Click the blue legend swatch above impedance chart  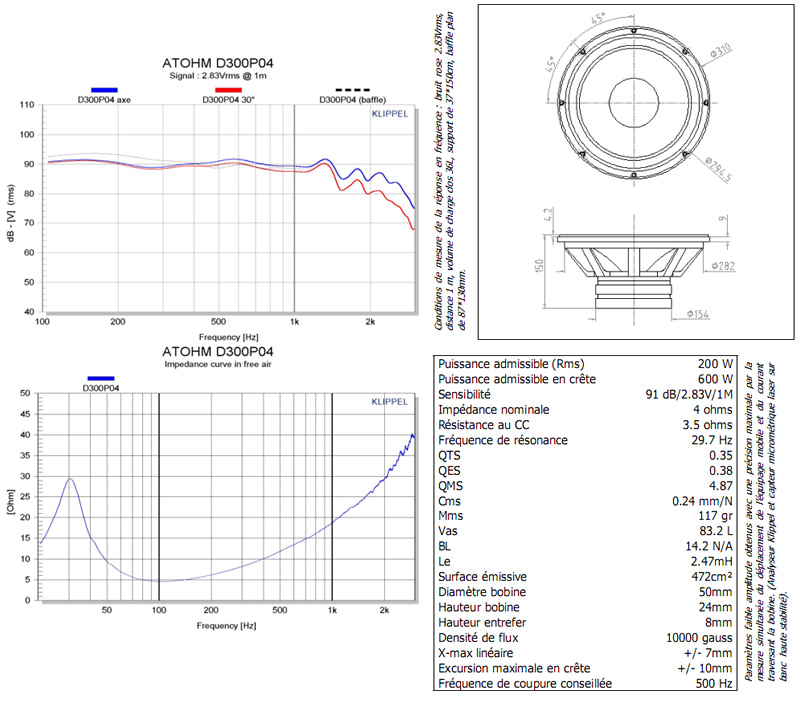click(x=101, y=378)
